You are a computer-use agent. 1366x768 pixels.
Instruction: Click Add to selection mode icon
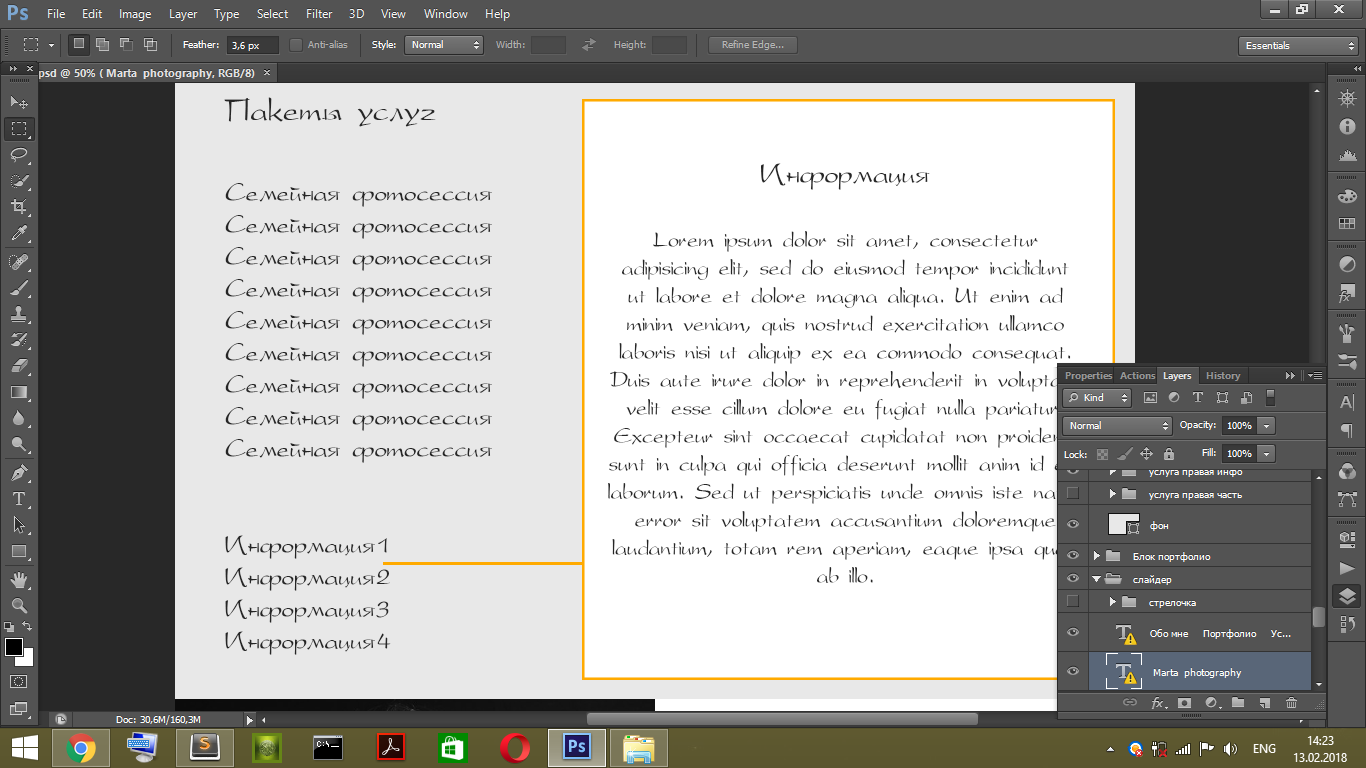tap(102, 45)
